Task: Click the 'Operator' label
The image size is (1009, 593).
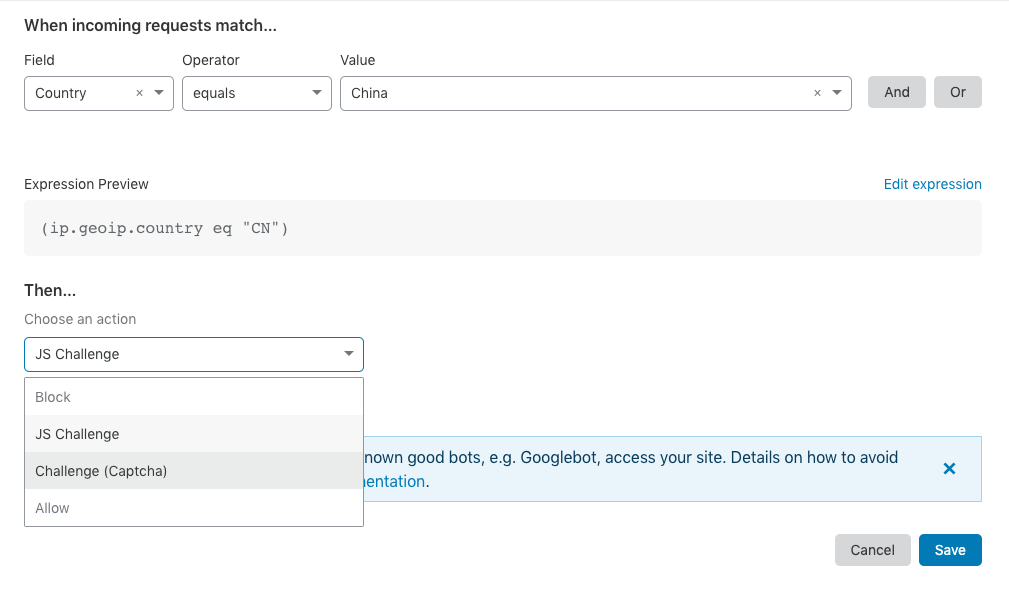Action: 210,60
